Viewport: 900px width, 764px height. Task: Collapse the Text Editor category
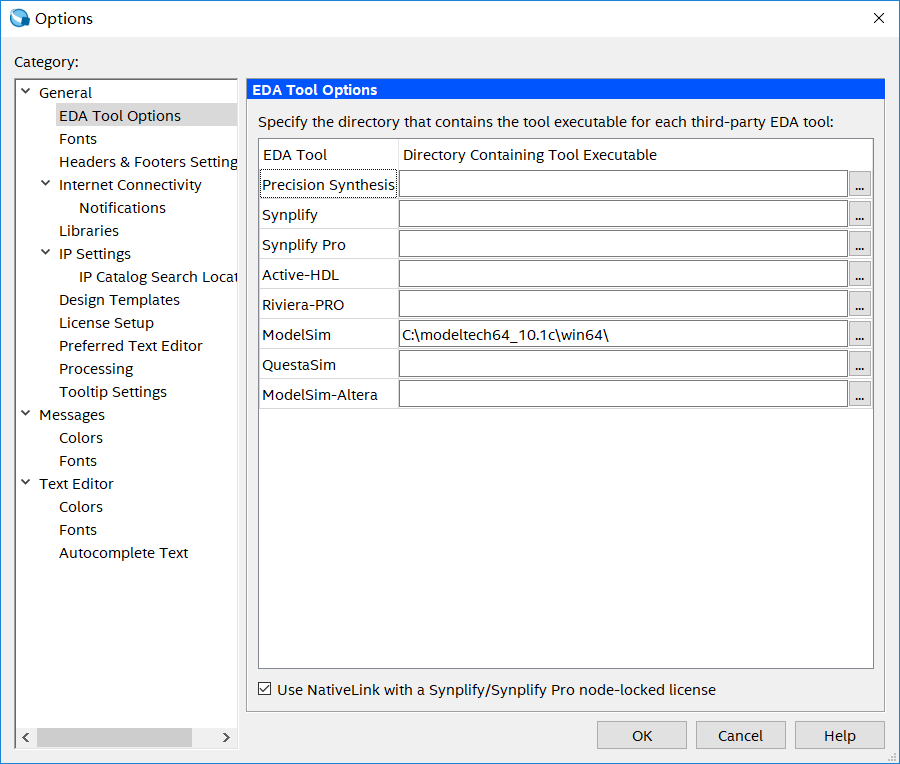pos(26,483)
